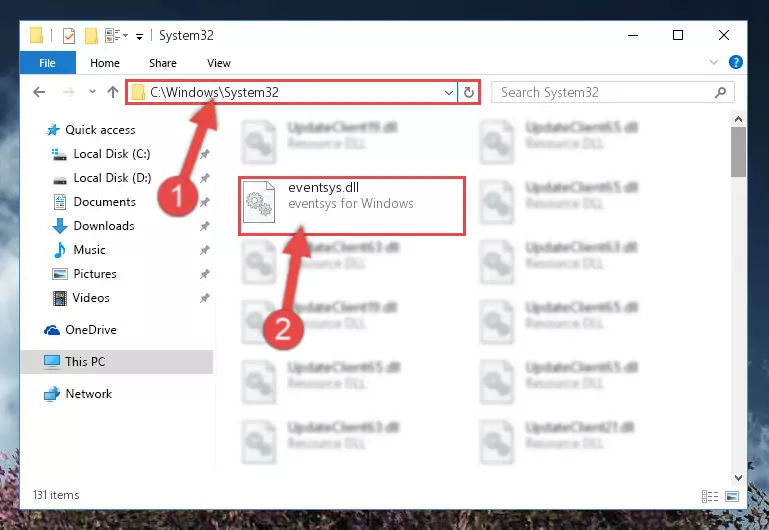
Task: Click the vertical scrollbar thumb
Action: (738, 152)
